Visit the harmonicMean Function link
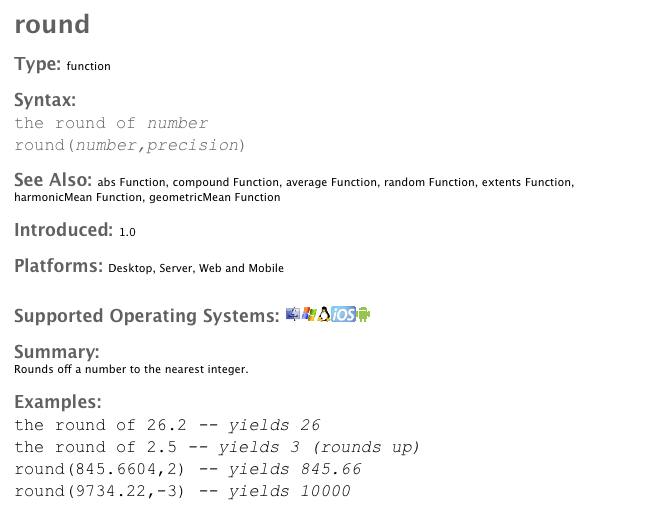659x510 pixels. [x=78, y=198]
